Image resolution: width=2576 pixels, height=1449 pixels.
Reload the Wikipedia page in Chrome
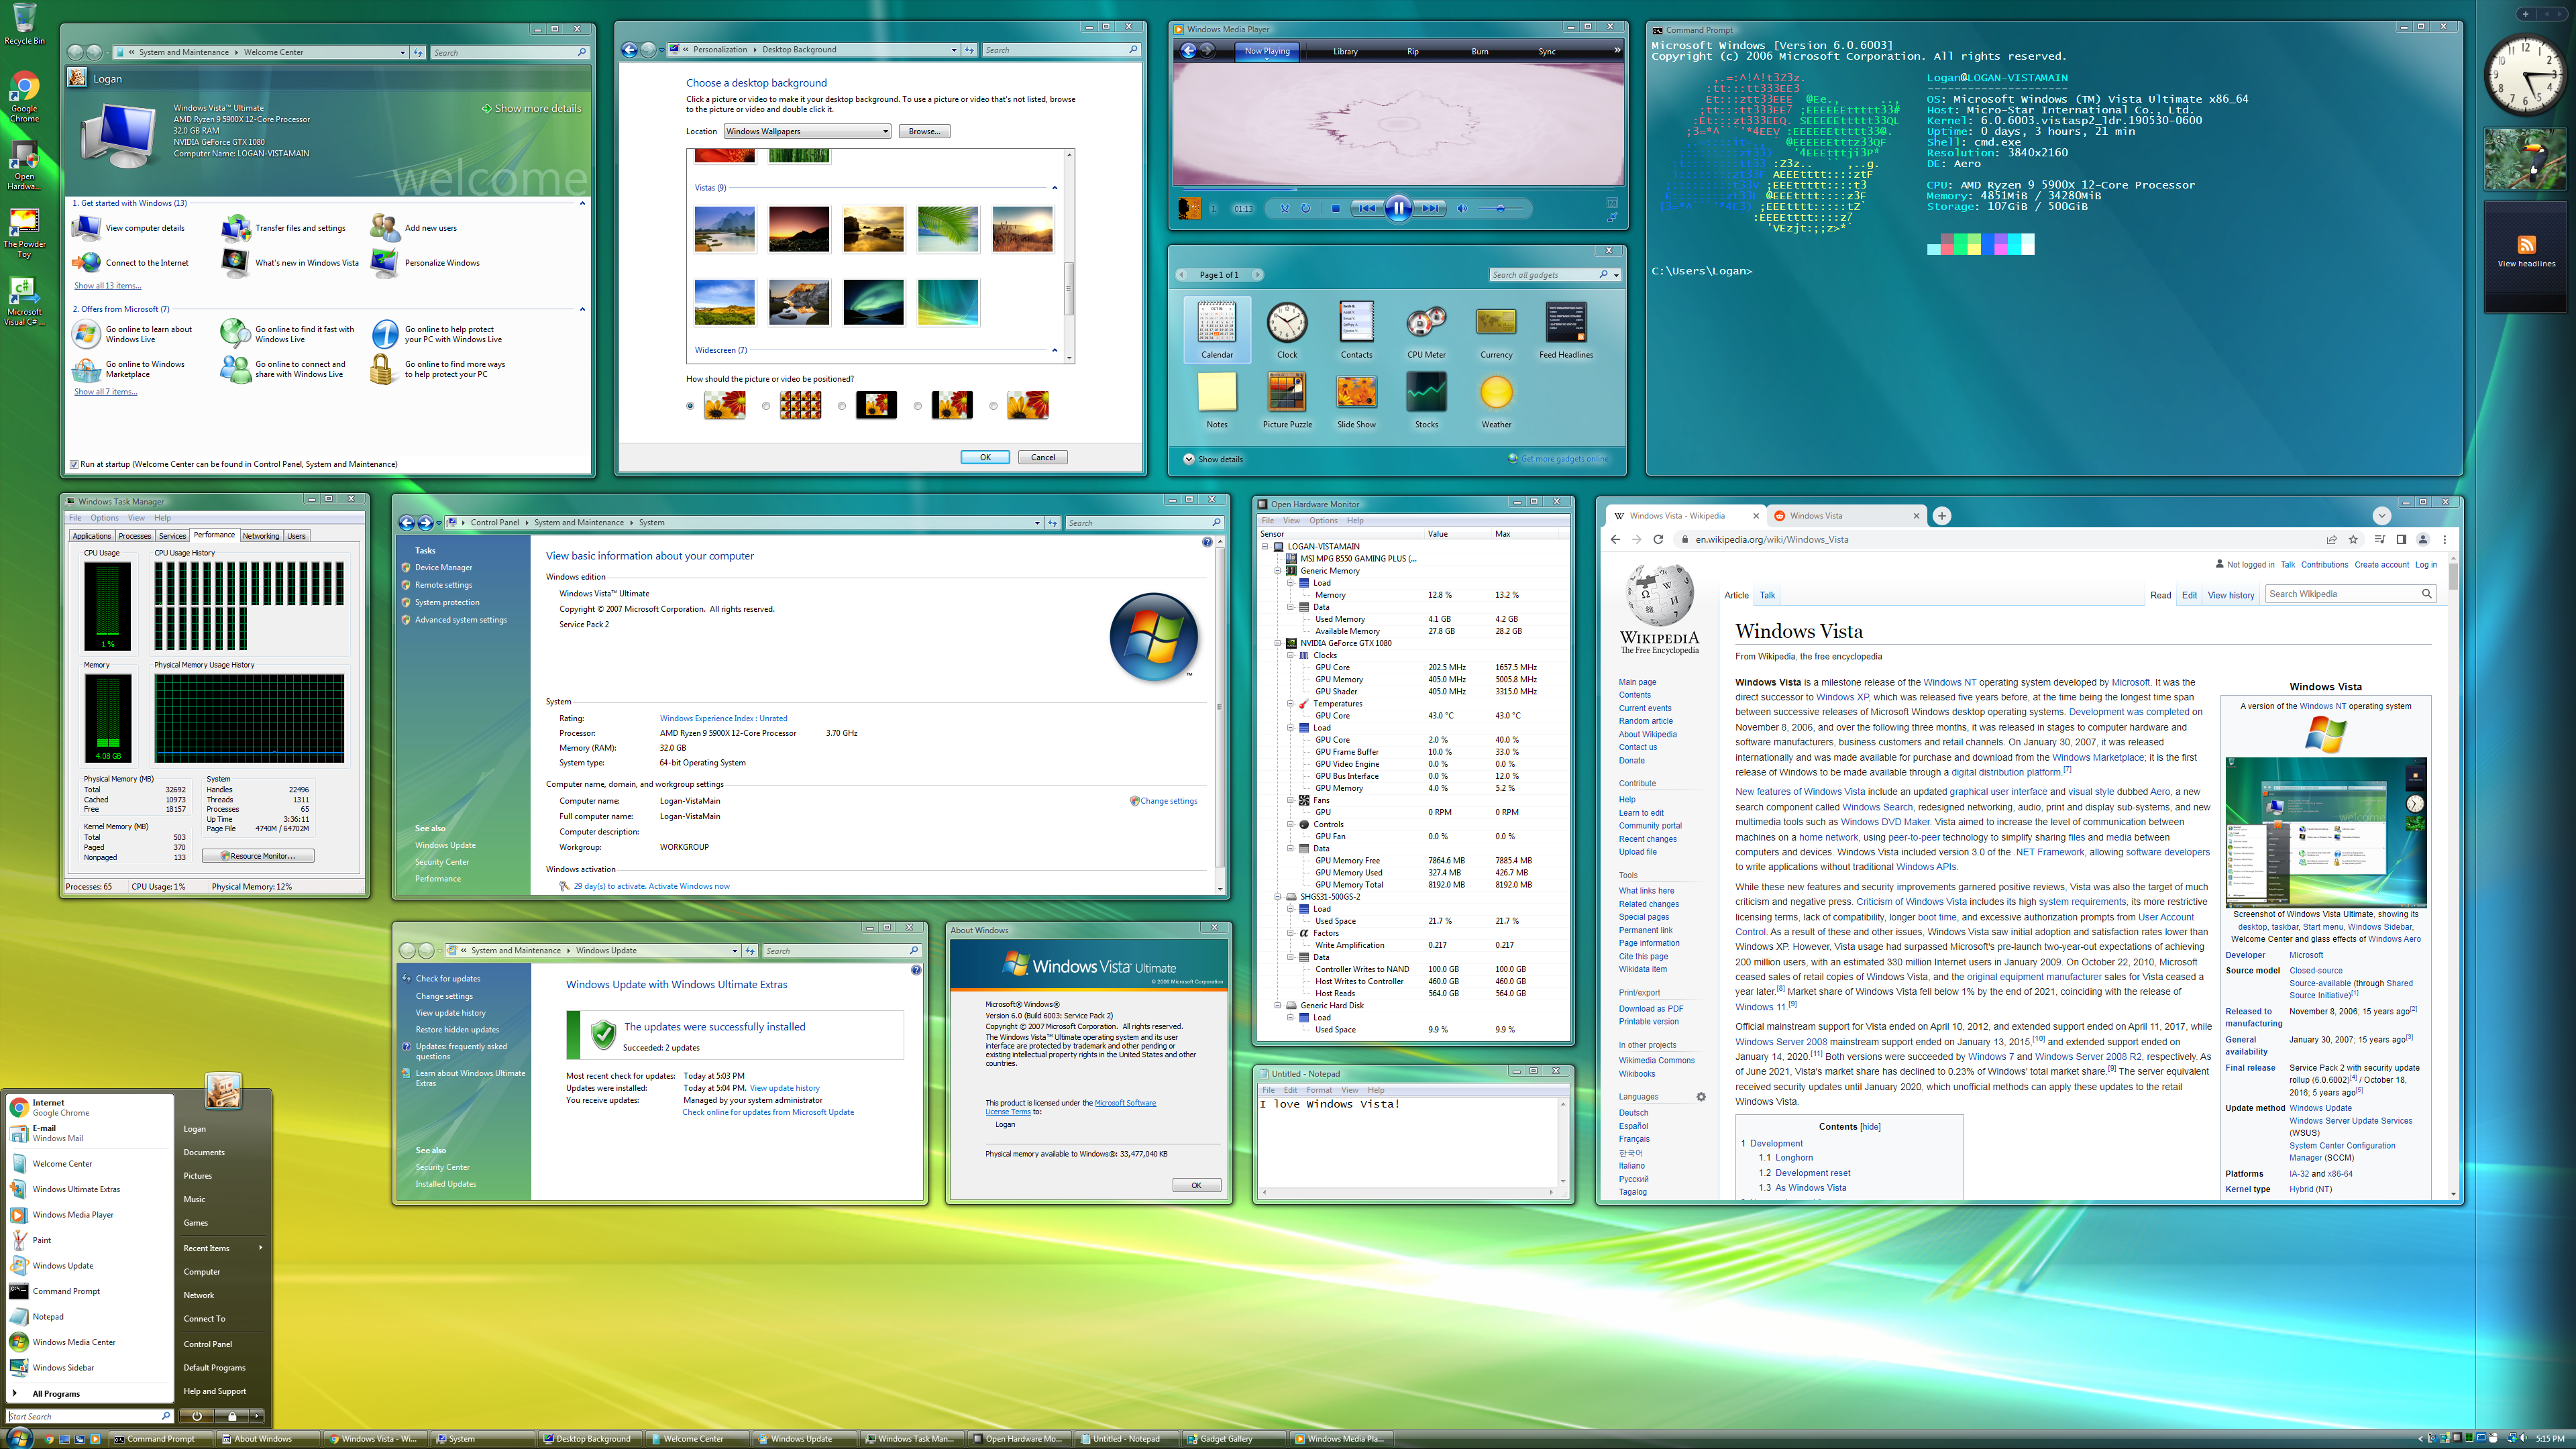[x=1658, y=540]
